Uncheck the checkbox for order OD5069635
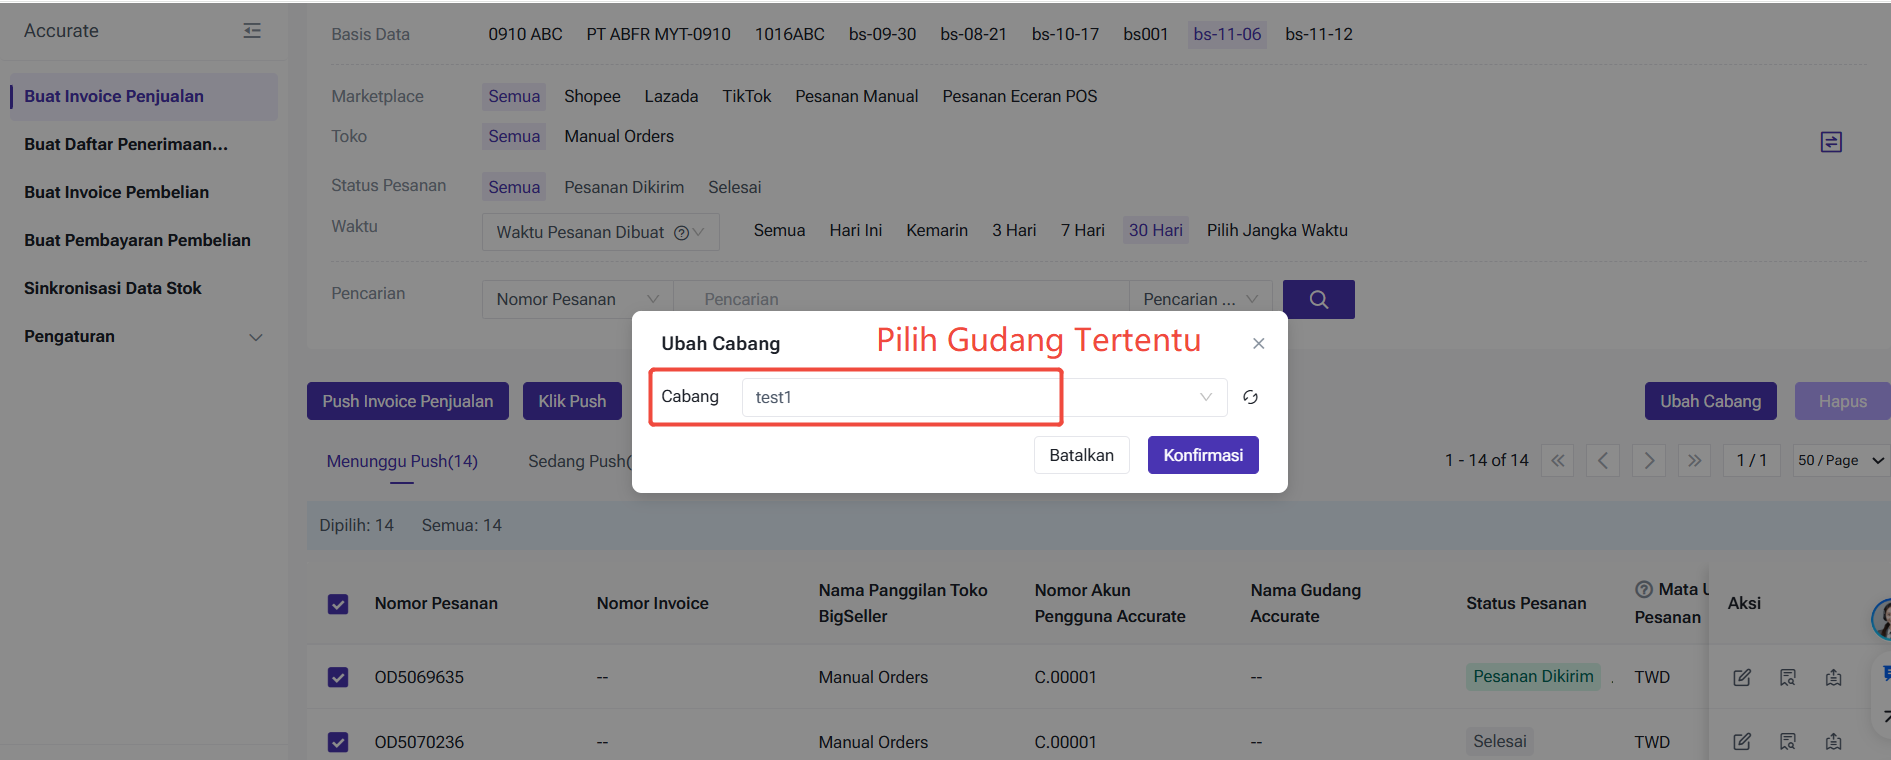 (x=338, y=677)
